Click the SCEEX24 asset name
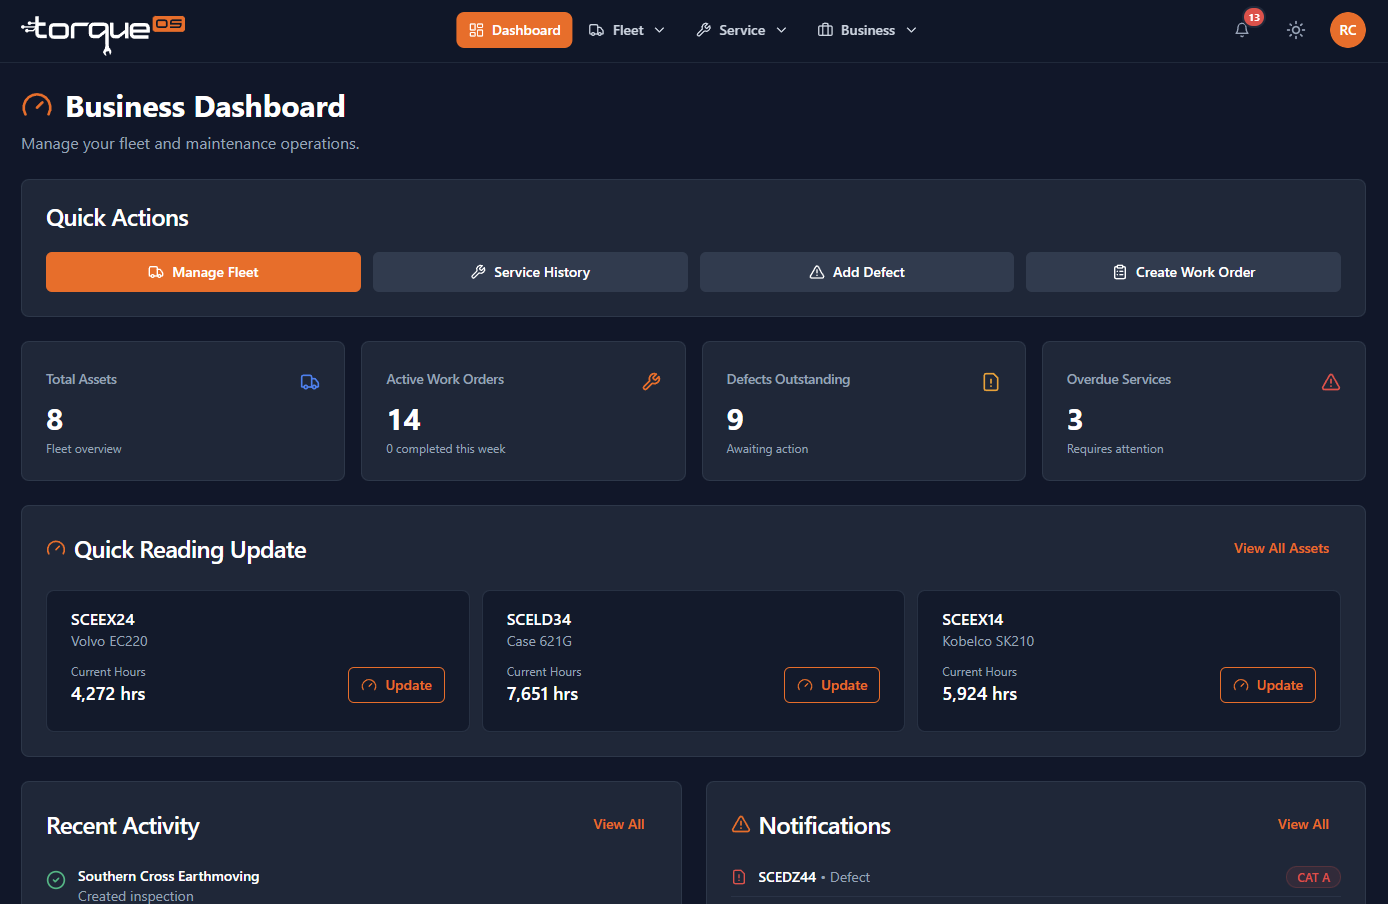This screenshot has height=904, width=1388. point(103,620)
